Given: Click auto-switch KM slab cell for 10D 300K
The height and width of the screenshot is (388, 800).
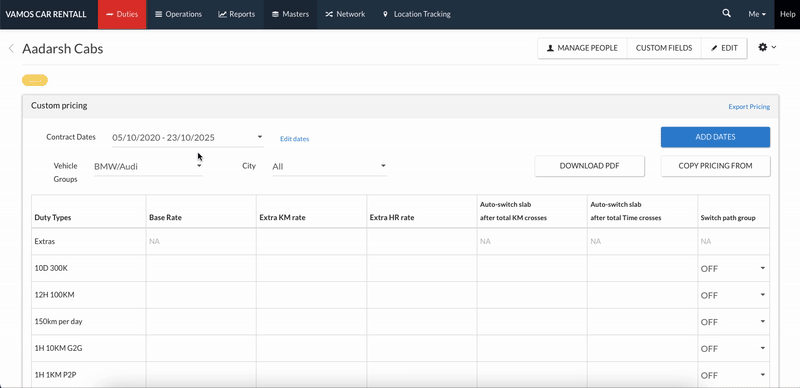Looking at the screenshot, I should click(532, 268).
